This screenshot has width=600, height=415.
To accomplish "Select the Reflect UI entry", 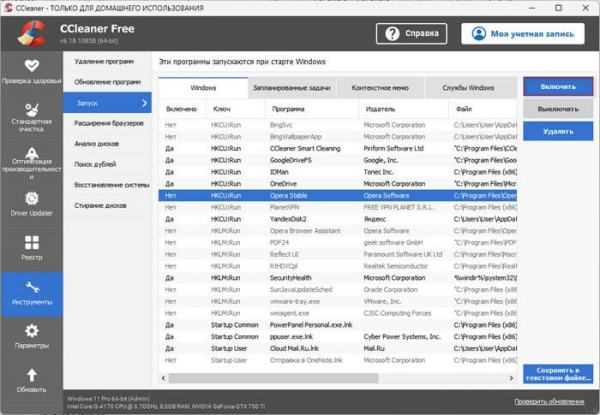I will [338, 254].
